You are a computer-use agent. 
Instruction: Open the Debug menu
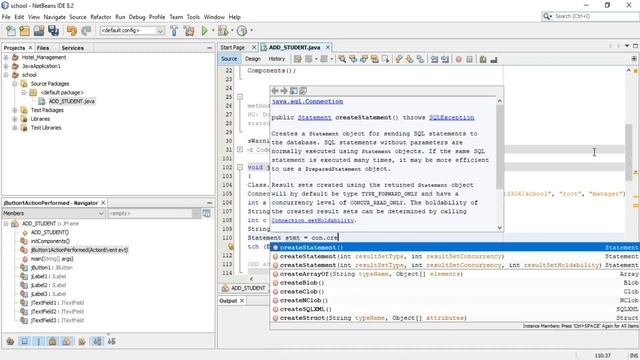tap(137, 17)
